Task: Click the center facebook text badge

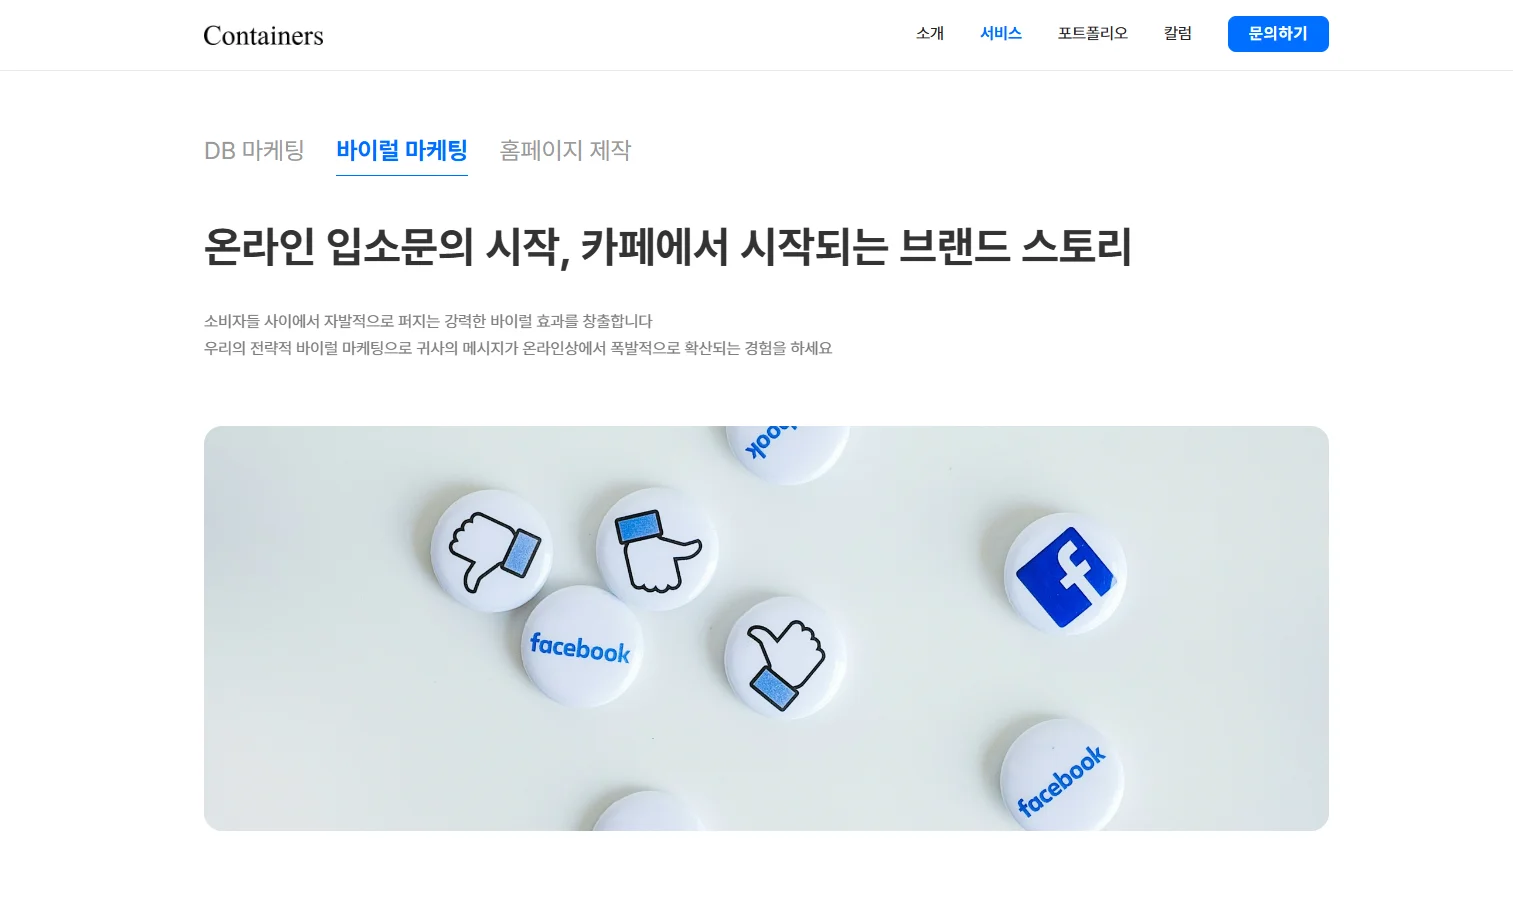Action: tap(581, 647)
